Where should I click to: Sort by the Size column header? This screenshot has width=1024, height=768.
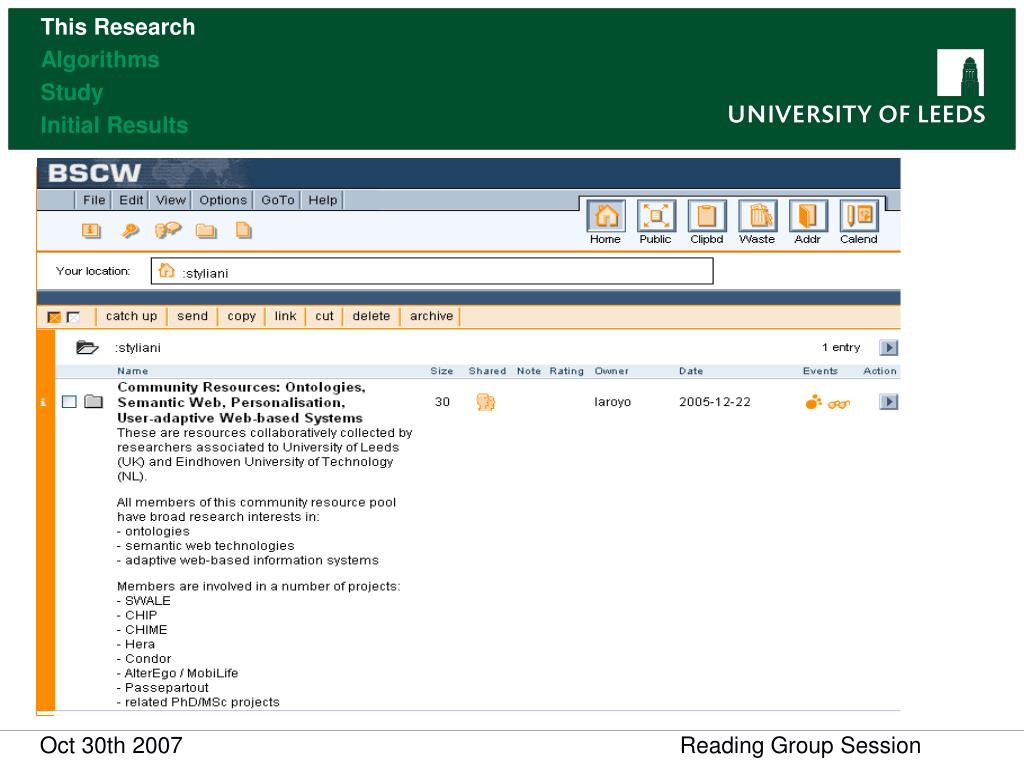click(441, 371)
